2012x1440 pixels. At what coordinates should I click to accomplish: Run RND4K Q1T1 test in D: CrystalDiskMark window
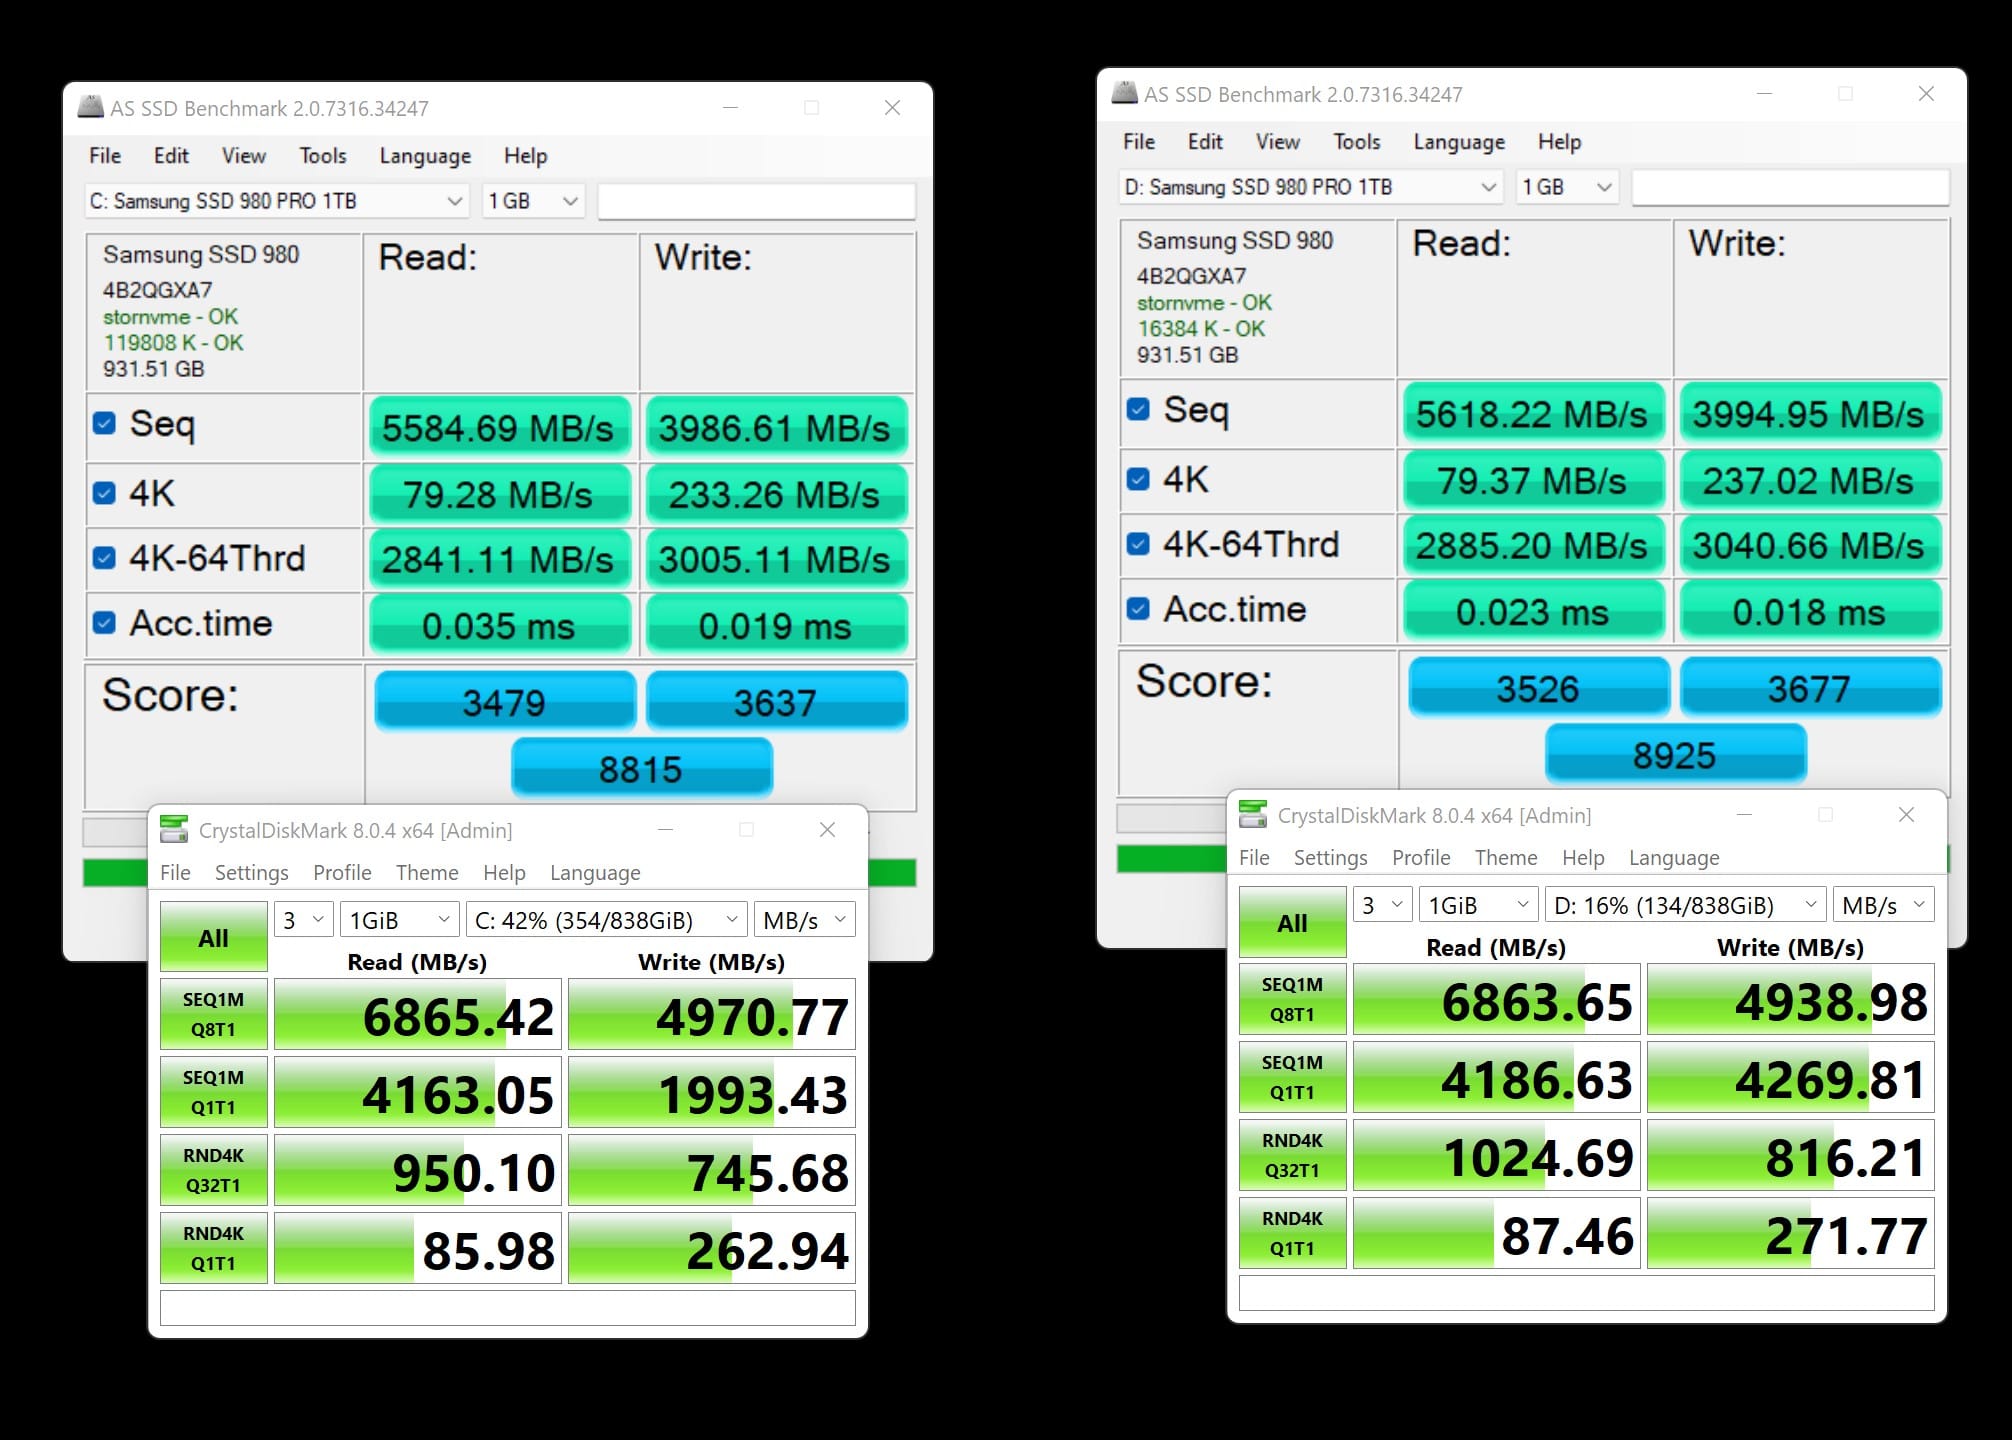1292,1233
